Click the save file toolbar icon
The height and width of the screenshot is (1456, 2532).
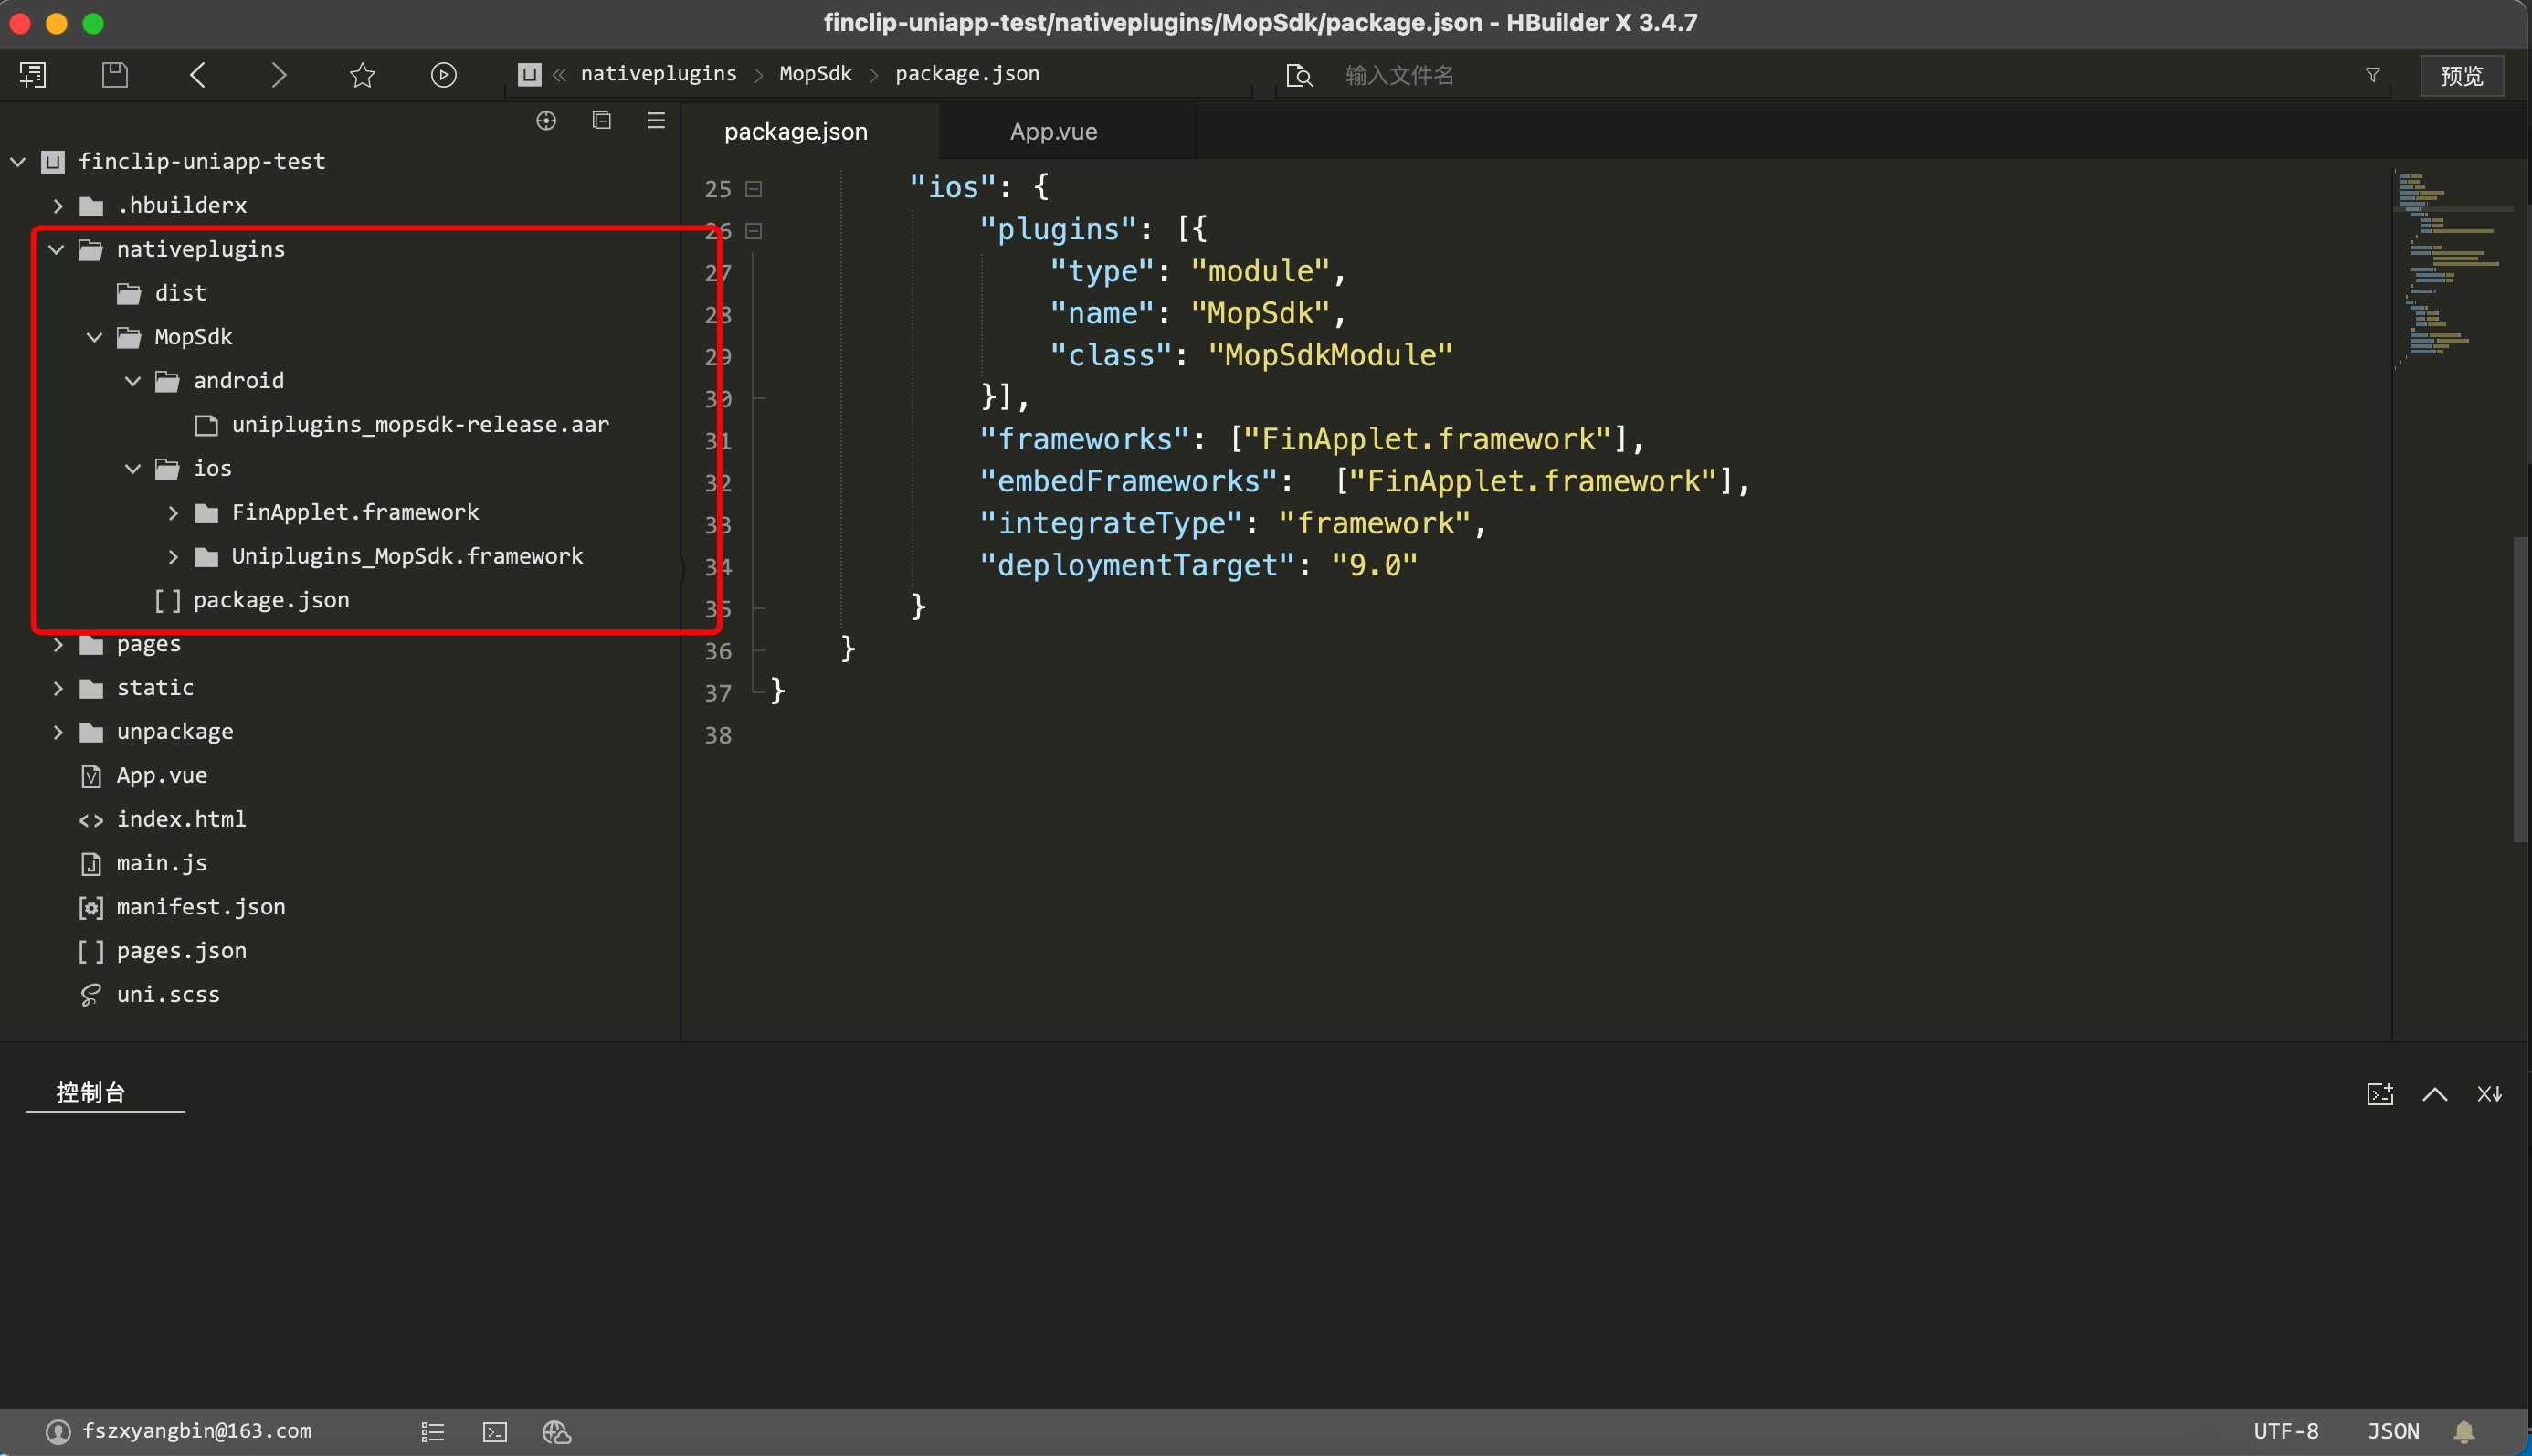click(x=115, y=75)
